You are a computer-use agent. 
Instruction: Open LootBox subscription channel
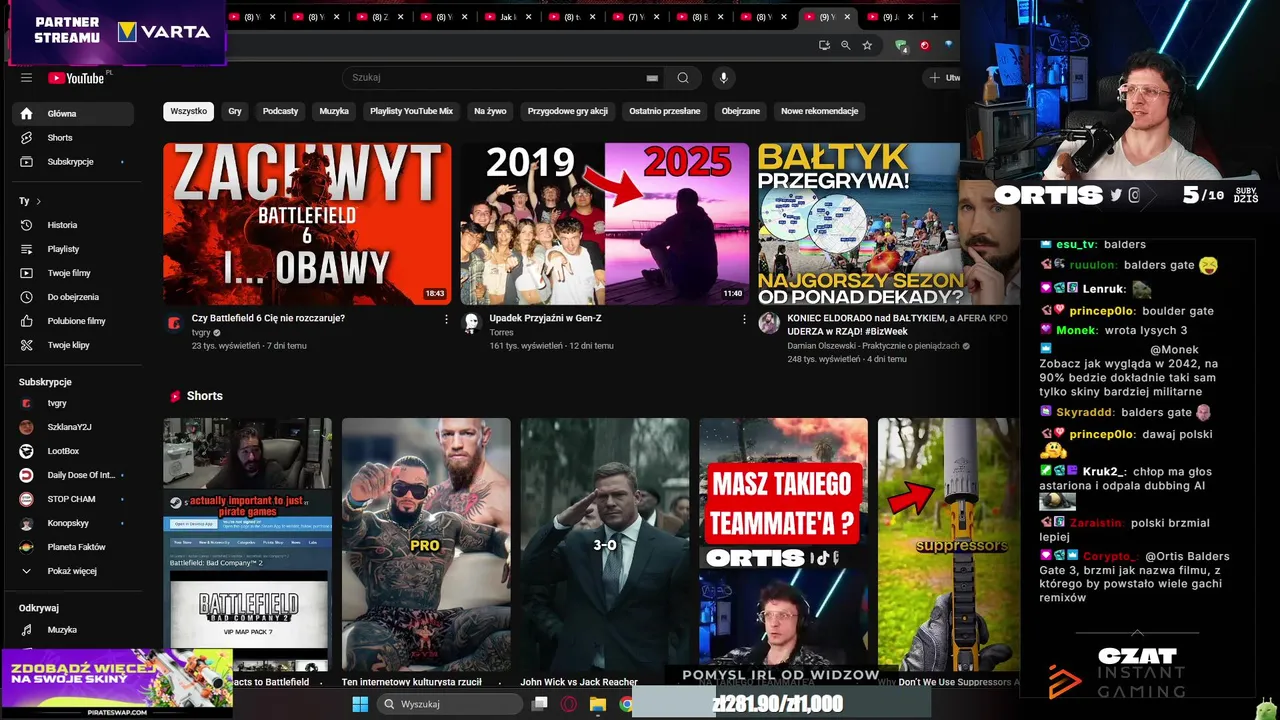73,451
